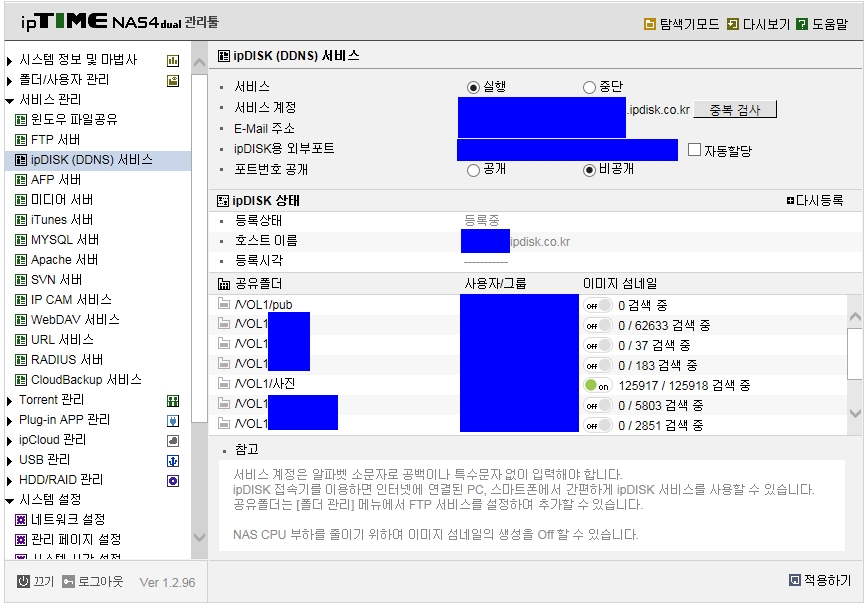The height and width of the screenshot is (606, 866).
Task: Click the Torrent 관리 category icon
Action: (173, 401)
